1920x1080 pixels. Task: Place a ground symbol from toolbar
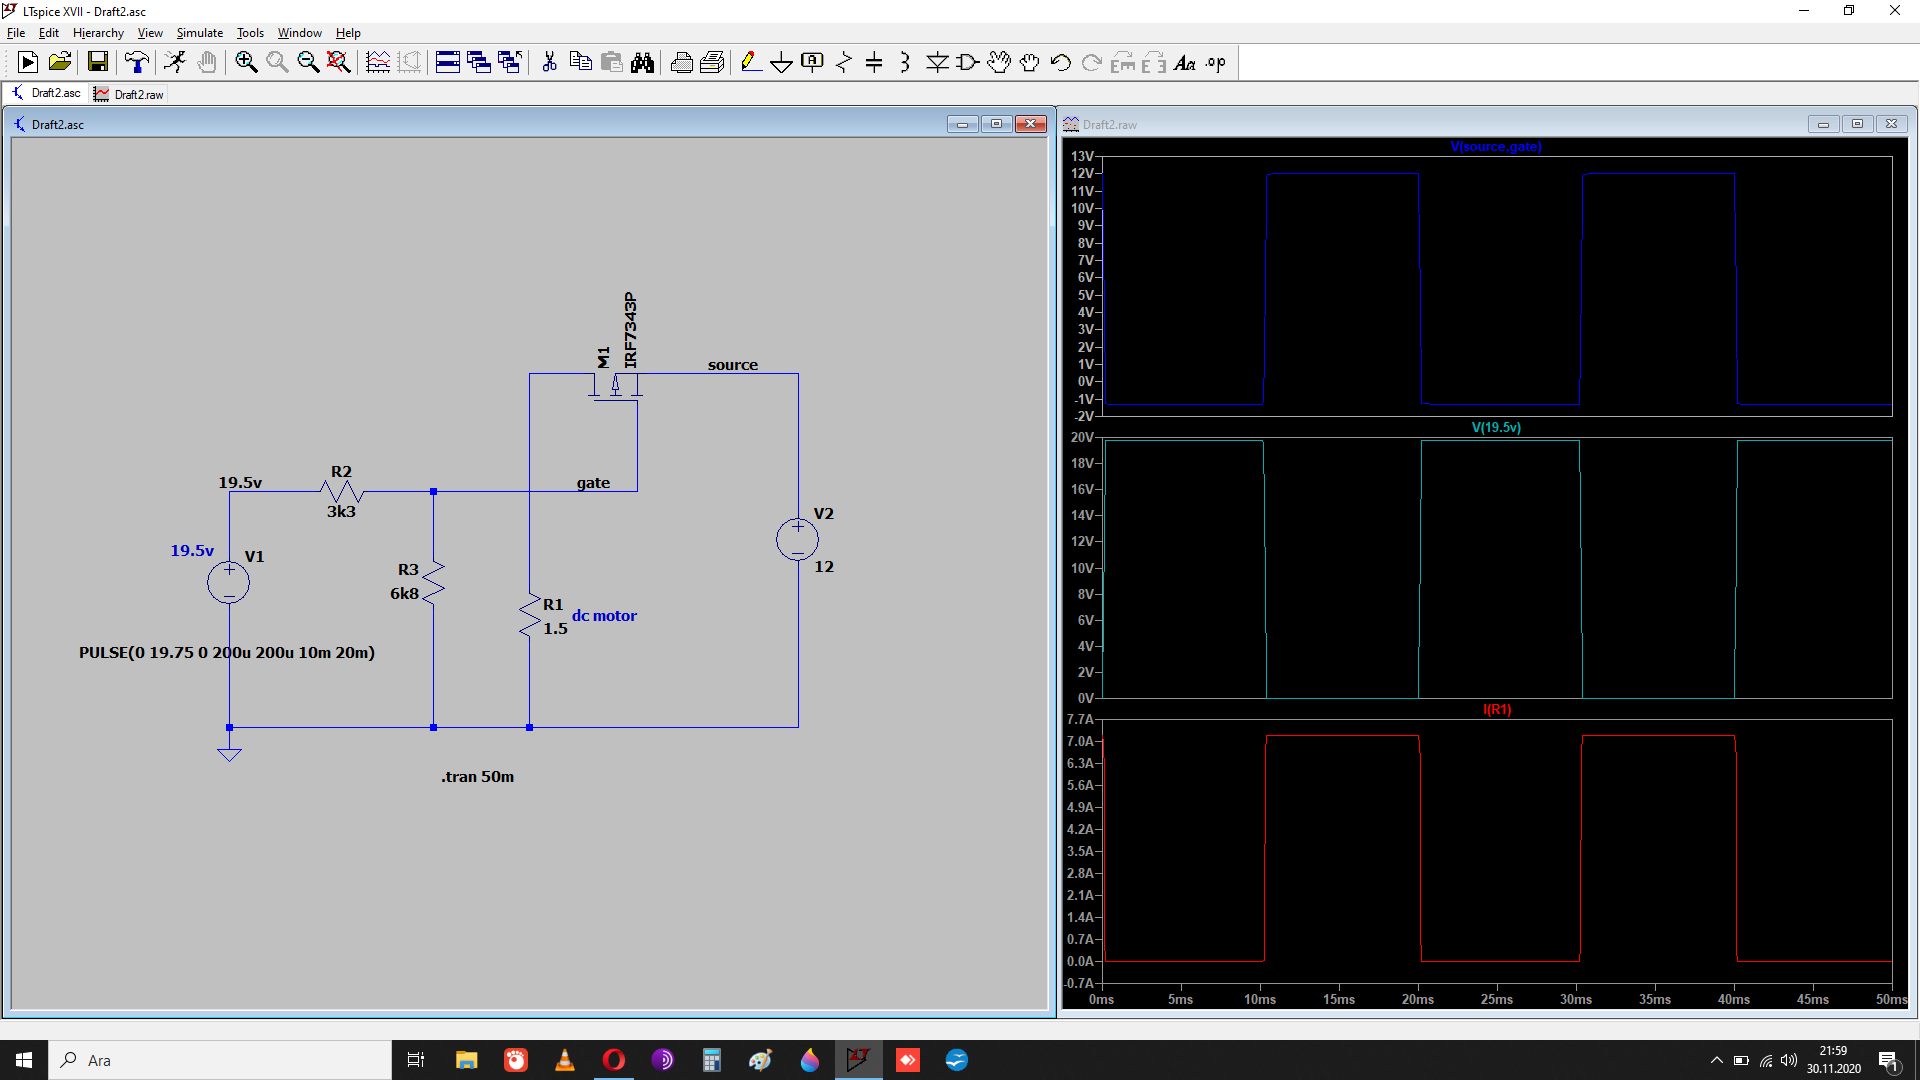(x=782, y=62)
